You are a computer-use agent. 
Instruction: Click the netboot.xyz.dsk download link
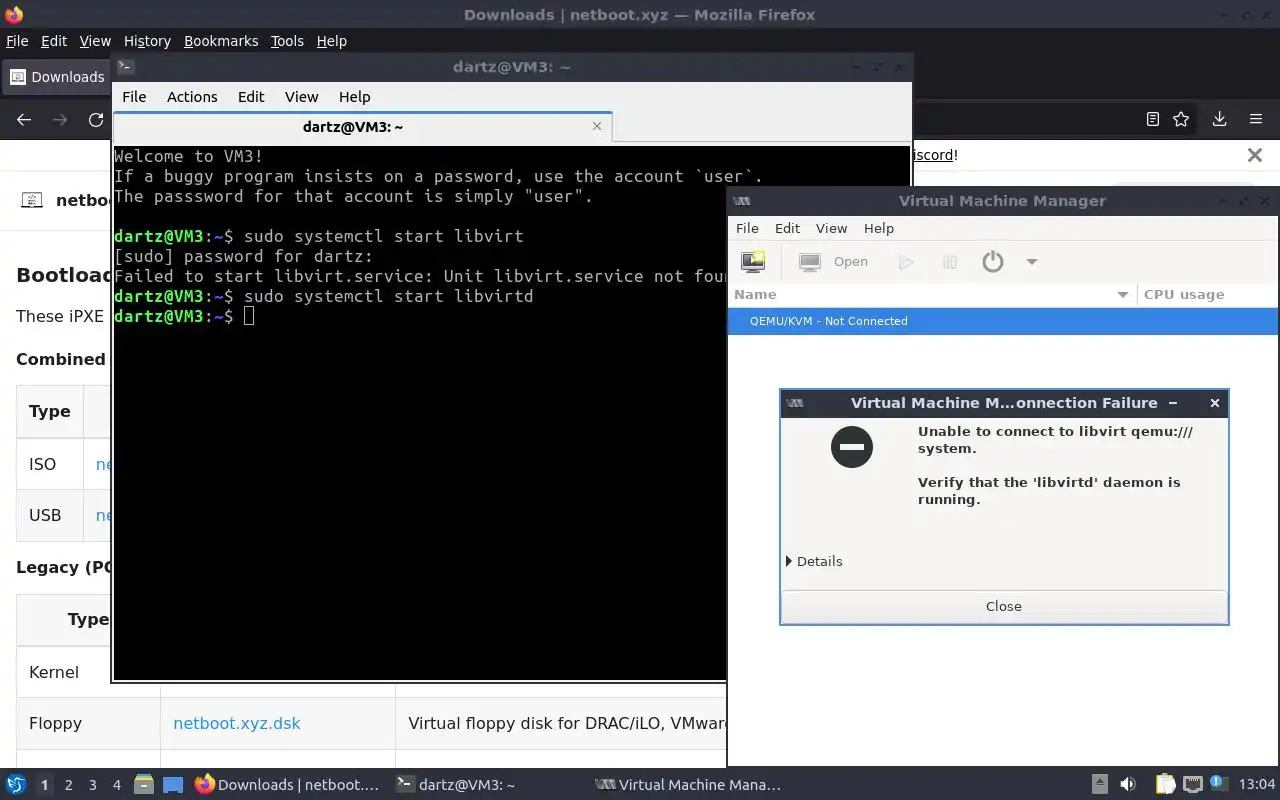coord(237,723)
